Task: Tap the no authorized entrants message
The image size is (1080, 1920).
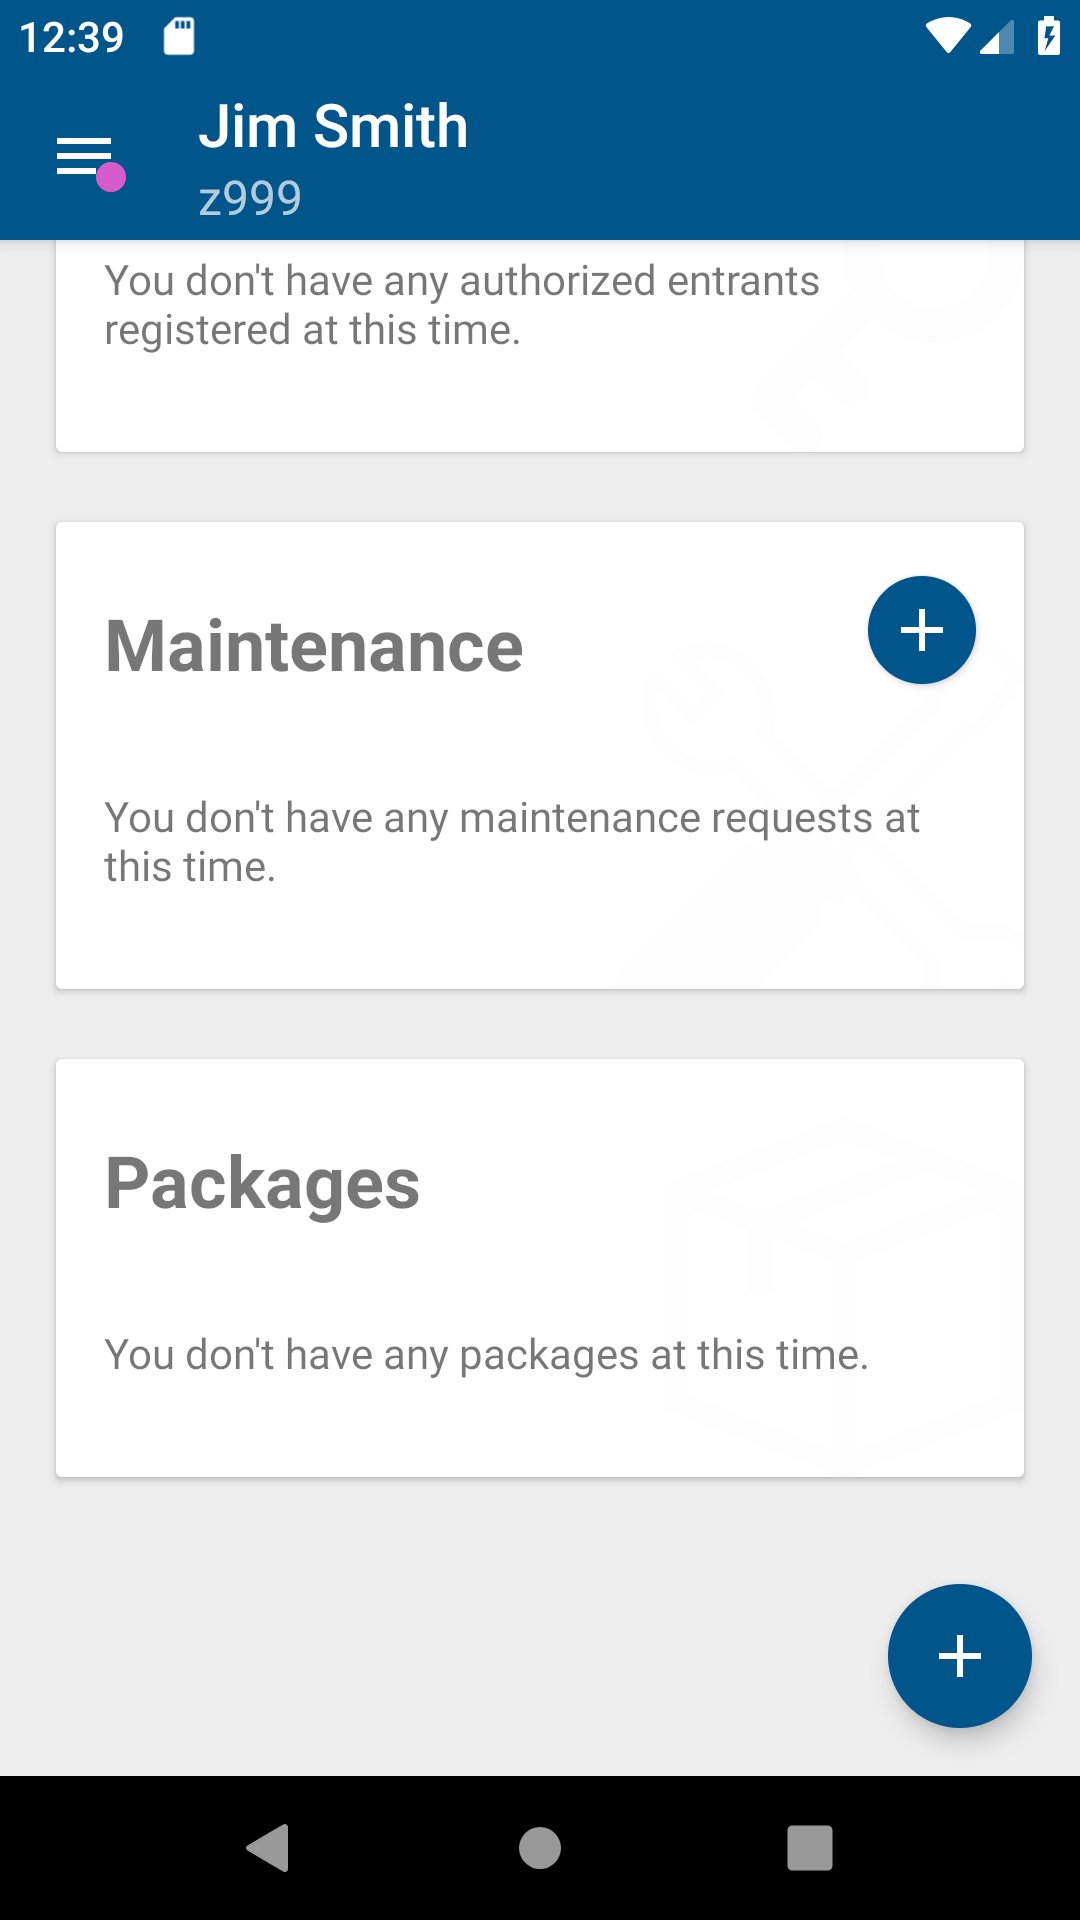Action: click(x=462, y=305)
